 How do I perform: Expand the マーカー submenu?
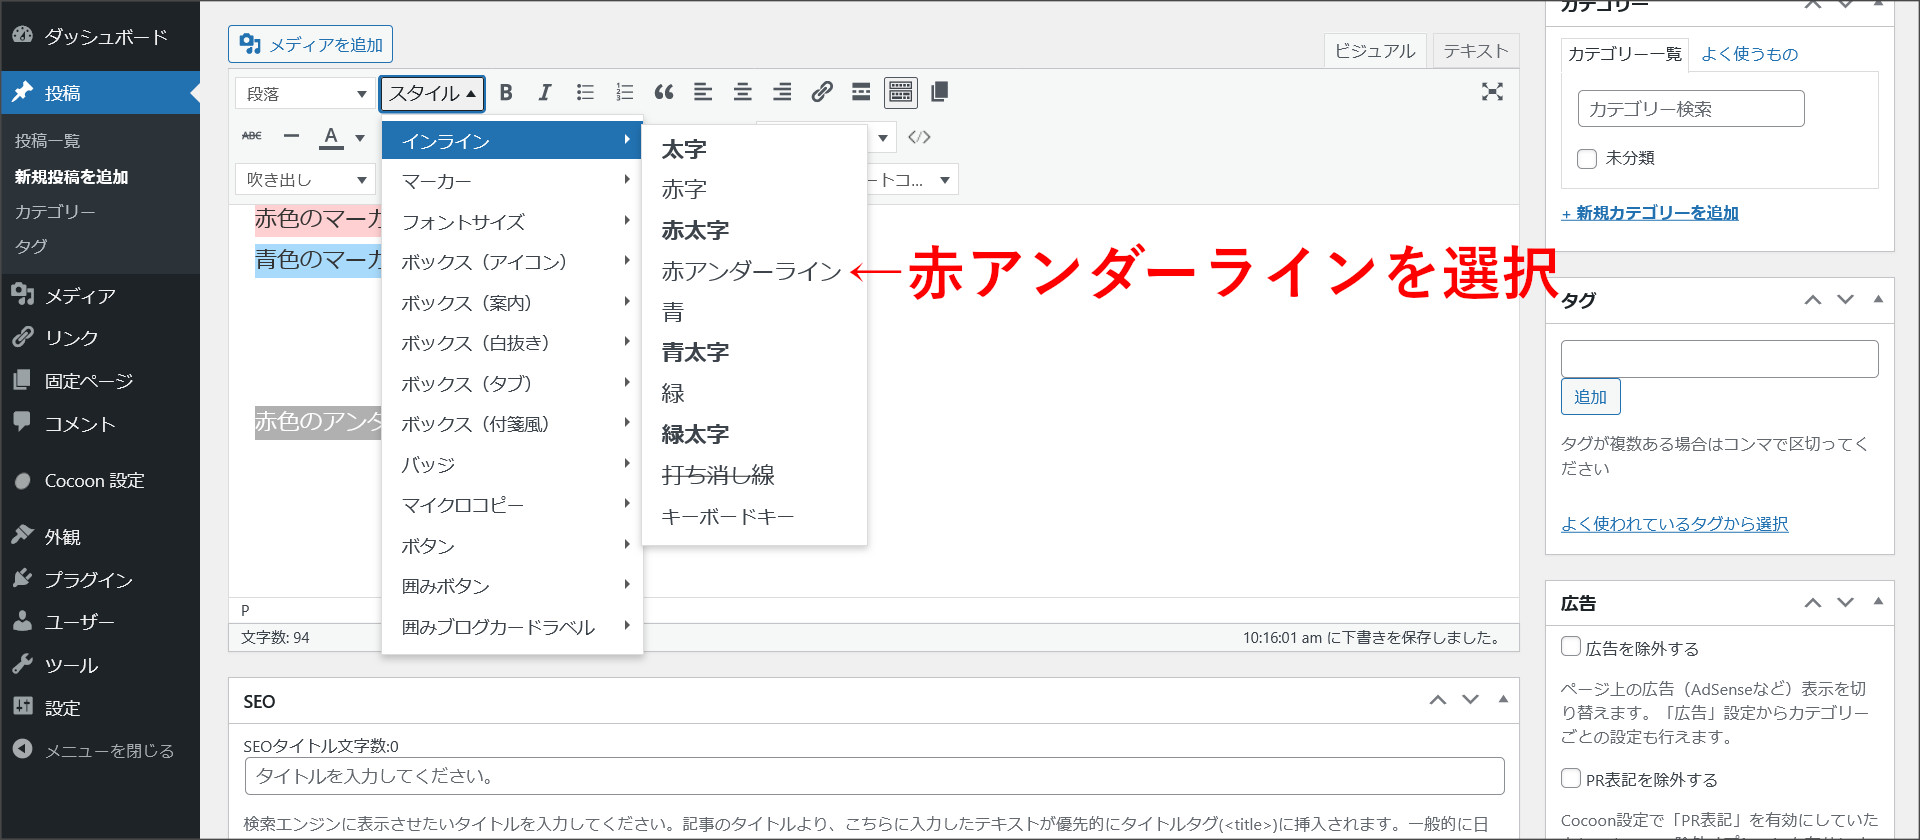coord(512,181)
